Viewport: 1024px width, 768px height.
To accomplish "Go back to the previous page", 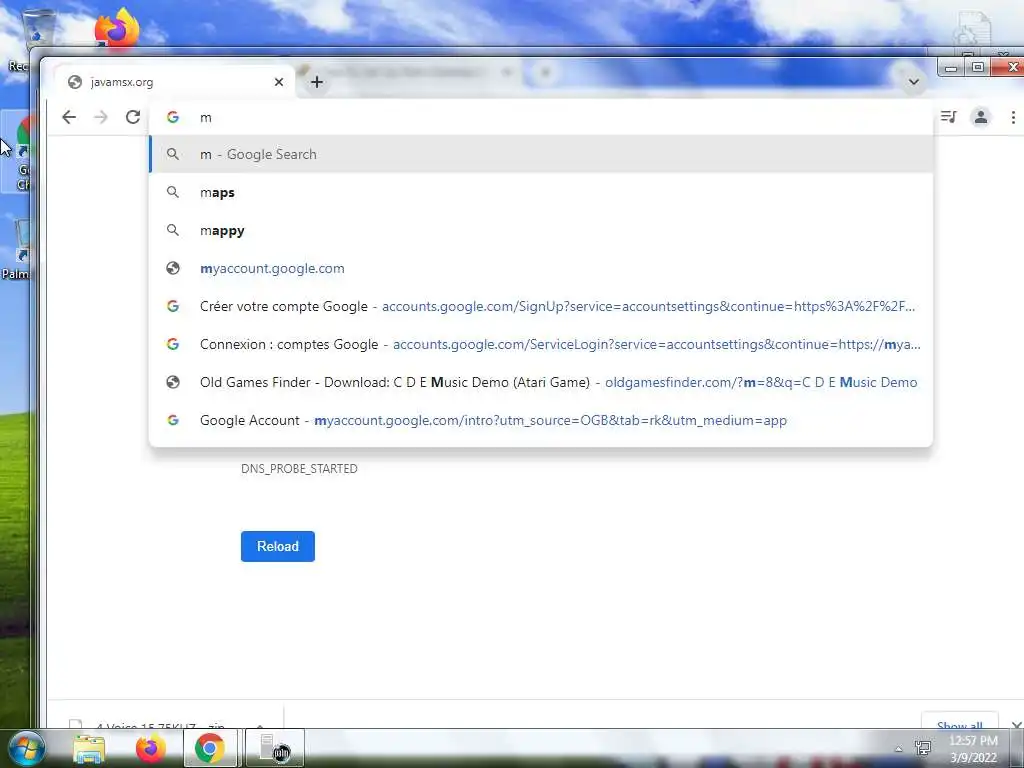I will point(69,118).
